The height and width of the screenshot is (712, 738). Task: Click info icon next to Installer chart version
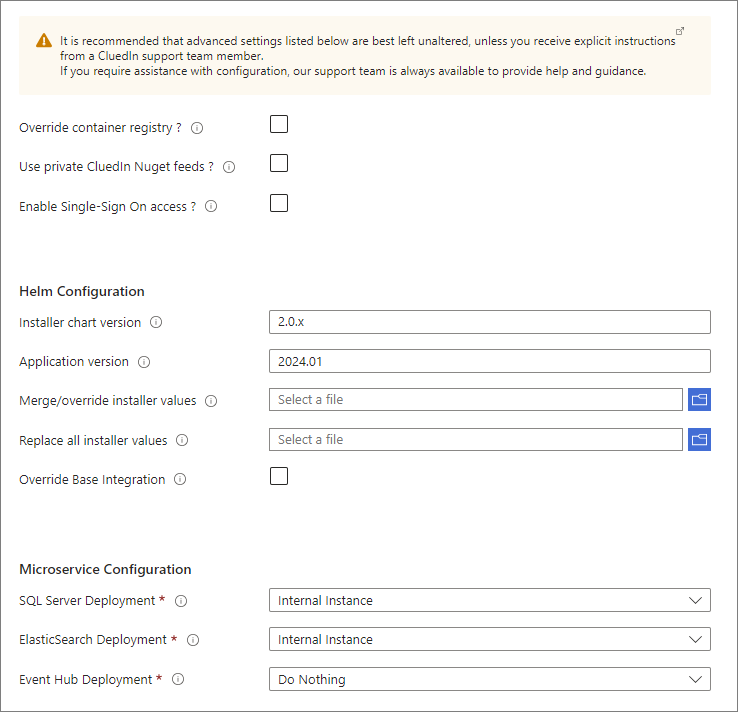[156, 322]
